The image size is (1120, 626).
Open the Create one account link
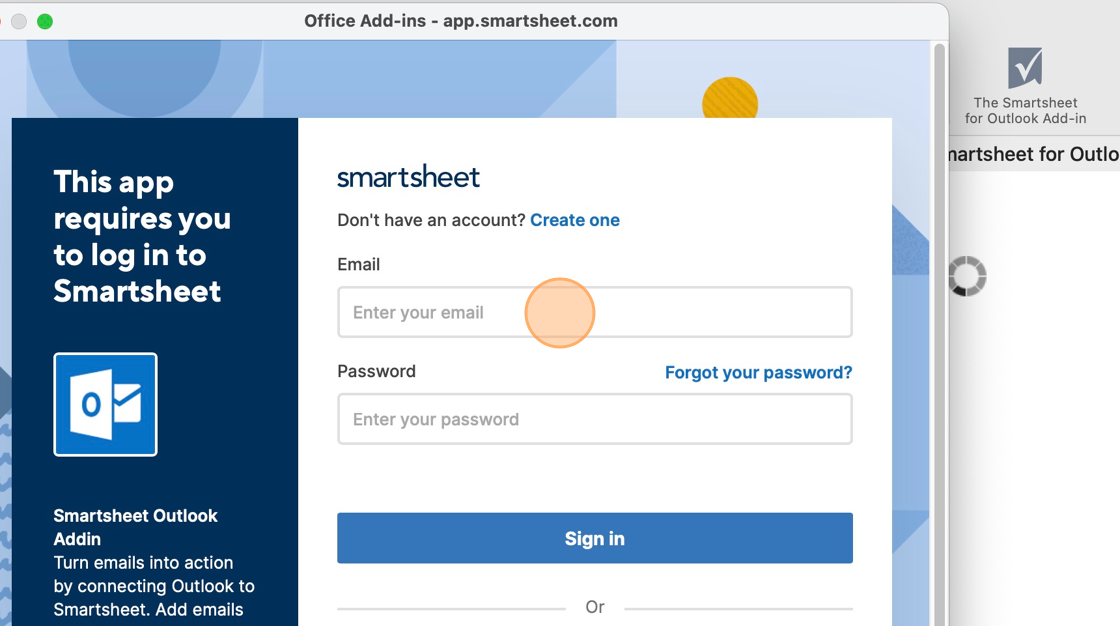(575, 220)
